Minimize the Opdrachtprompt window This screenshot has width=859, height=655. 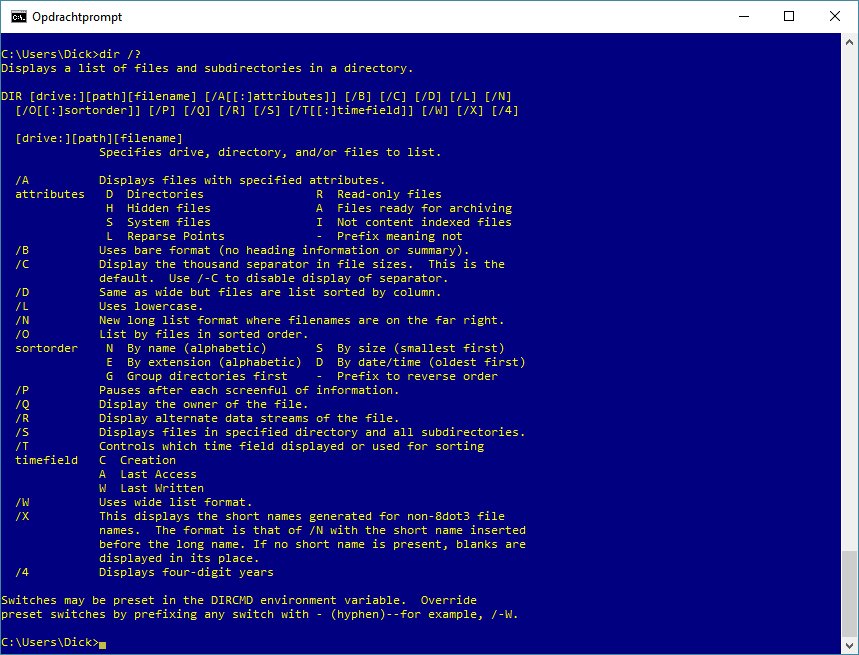(743, 16)
